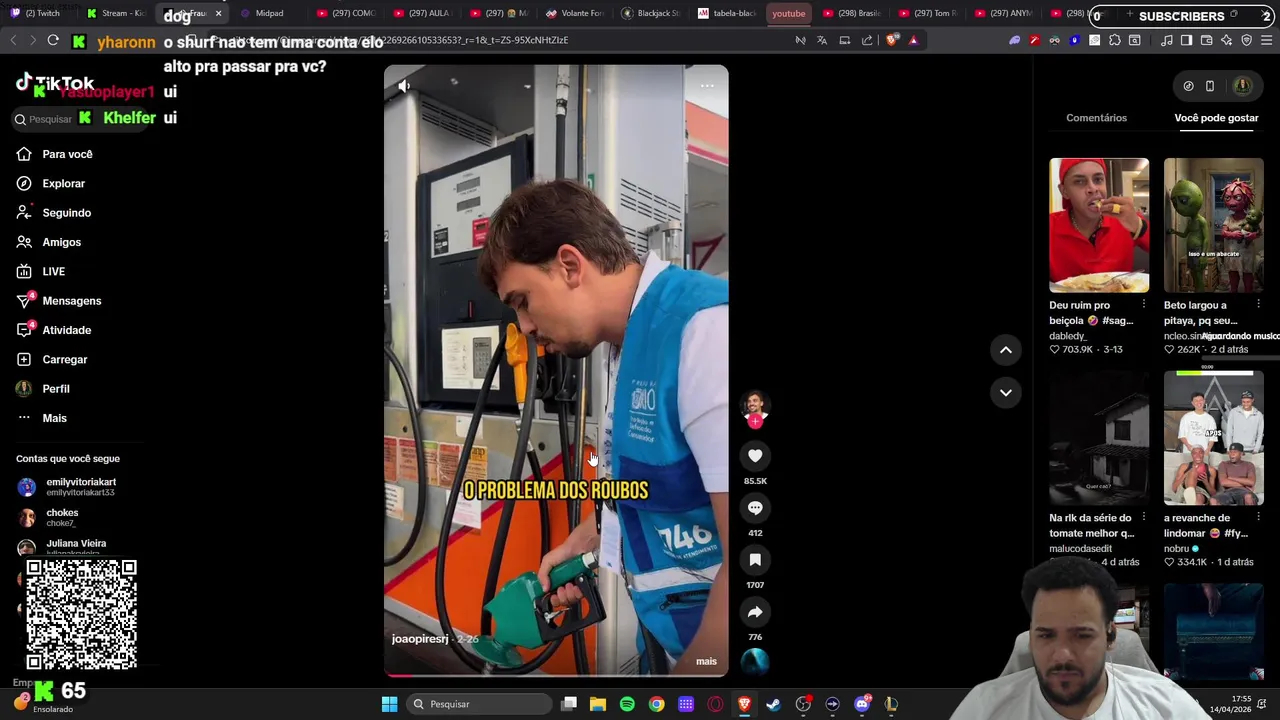Open the music note media control icon
This screenshot has width=1280, height=720.
point(1167,40)
